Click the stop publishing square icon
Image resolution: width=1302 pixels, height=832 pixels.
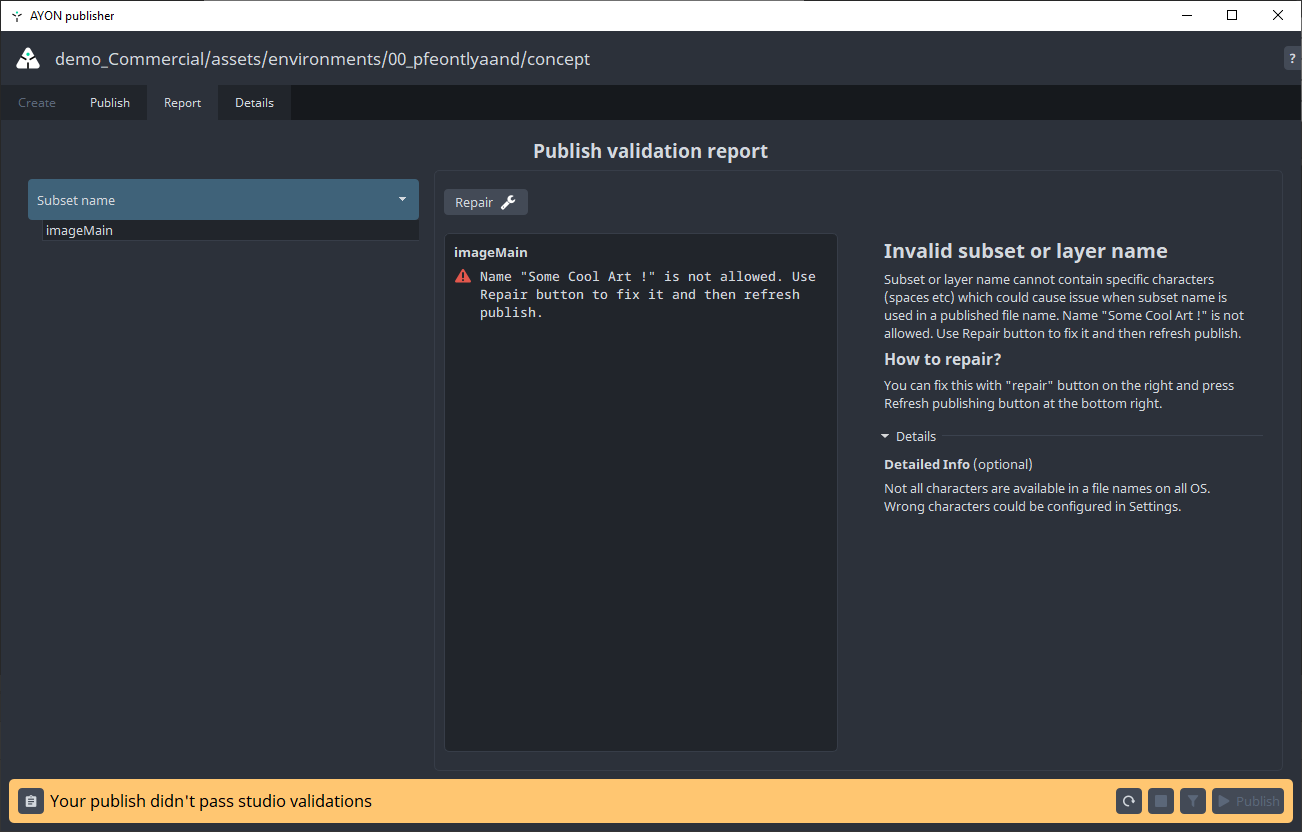pos(1160,801)
